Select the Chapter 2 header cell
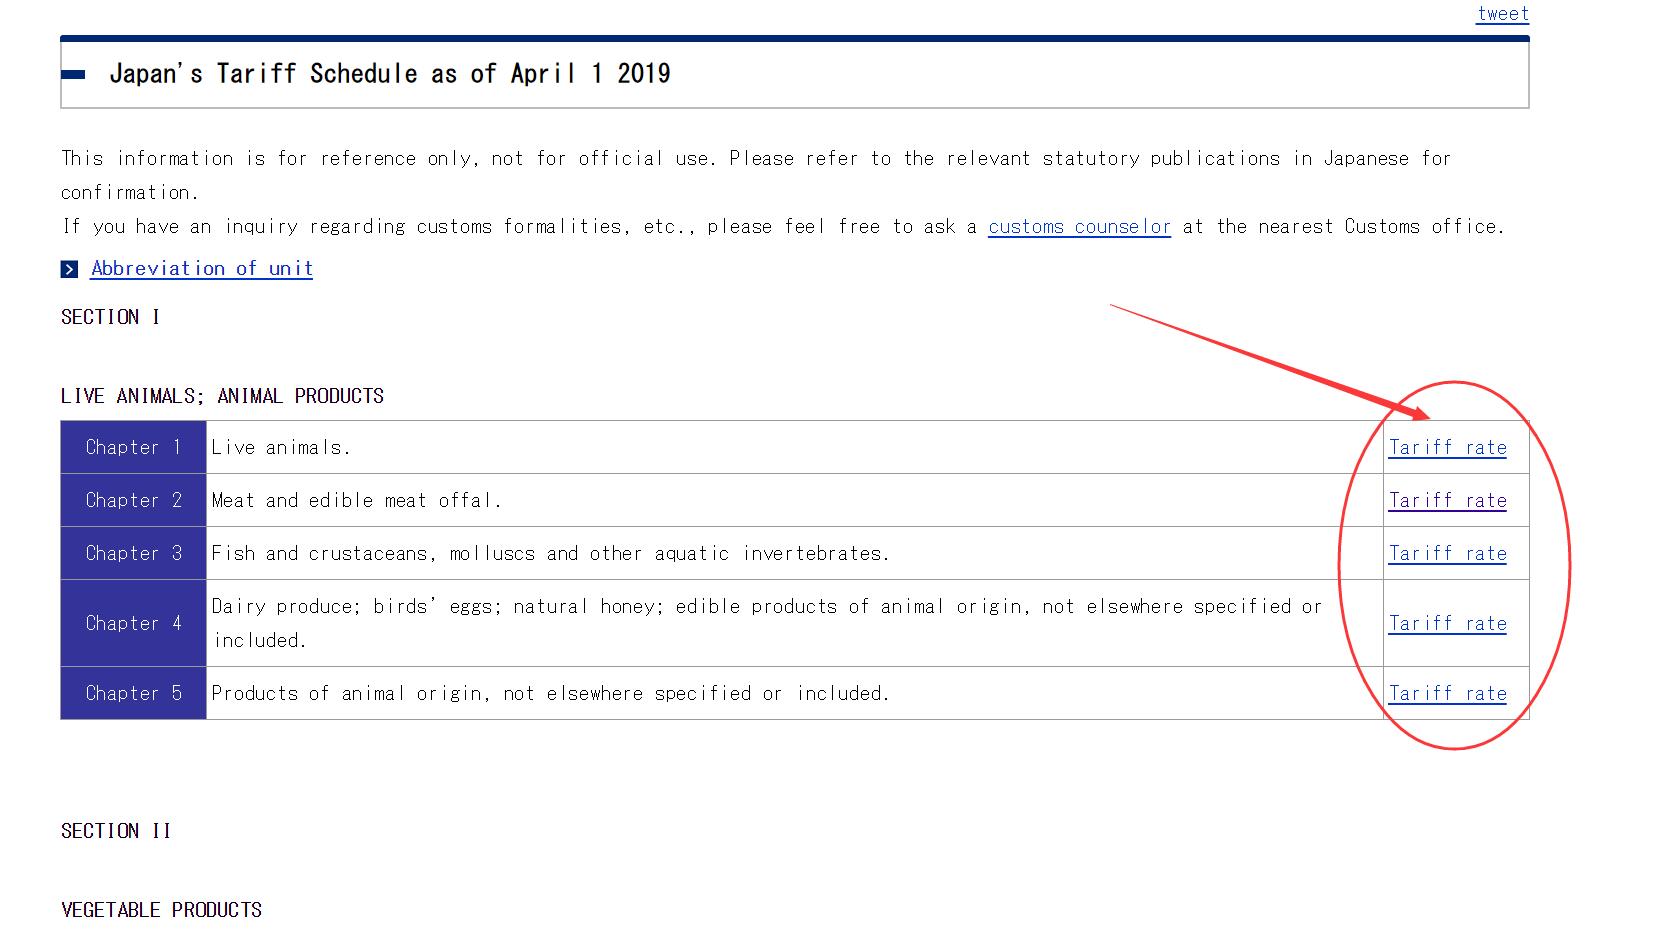Screen dimensions: 1672x931 pos(133,500)
